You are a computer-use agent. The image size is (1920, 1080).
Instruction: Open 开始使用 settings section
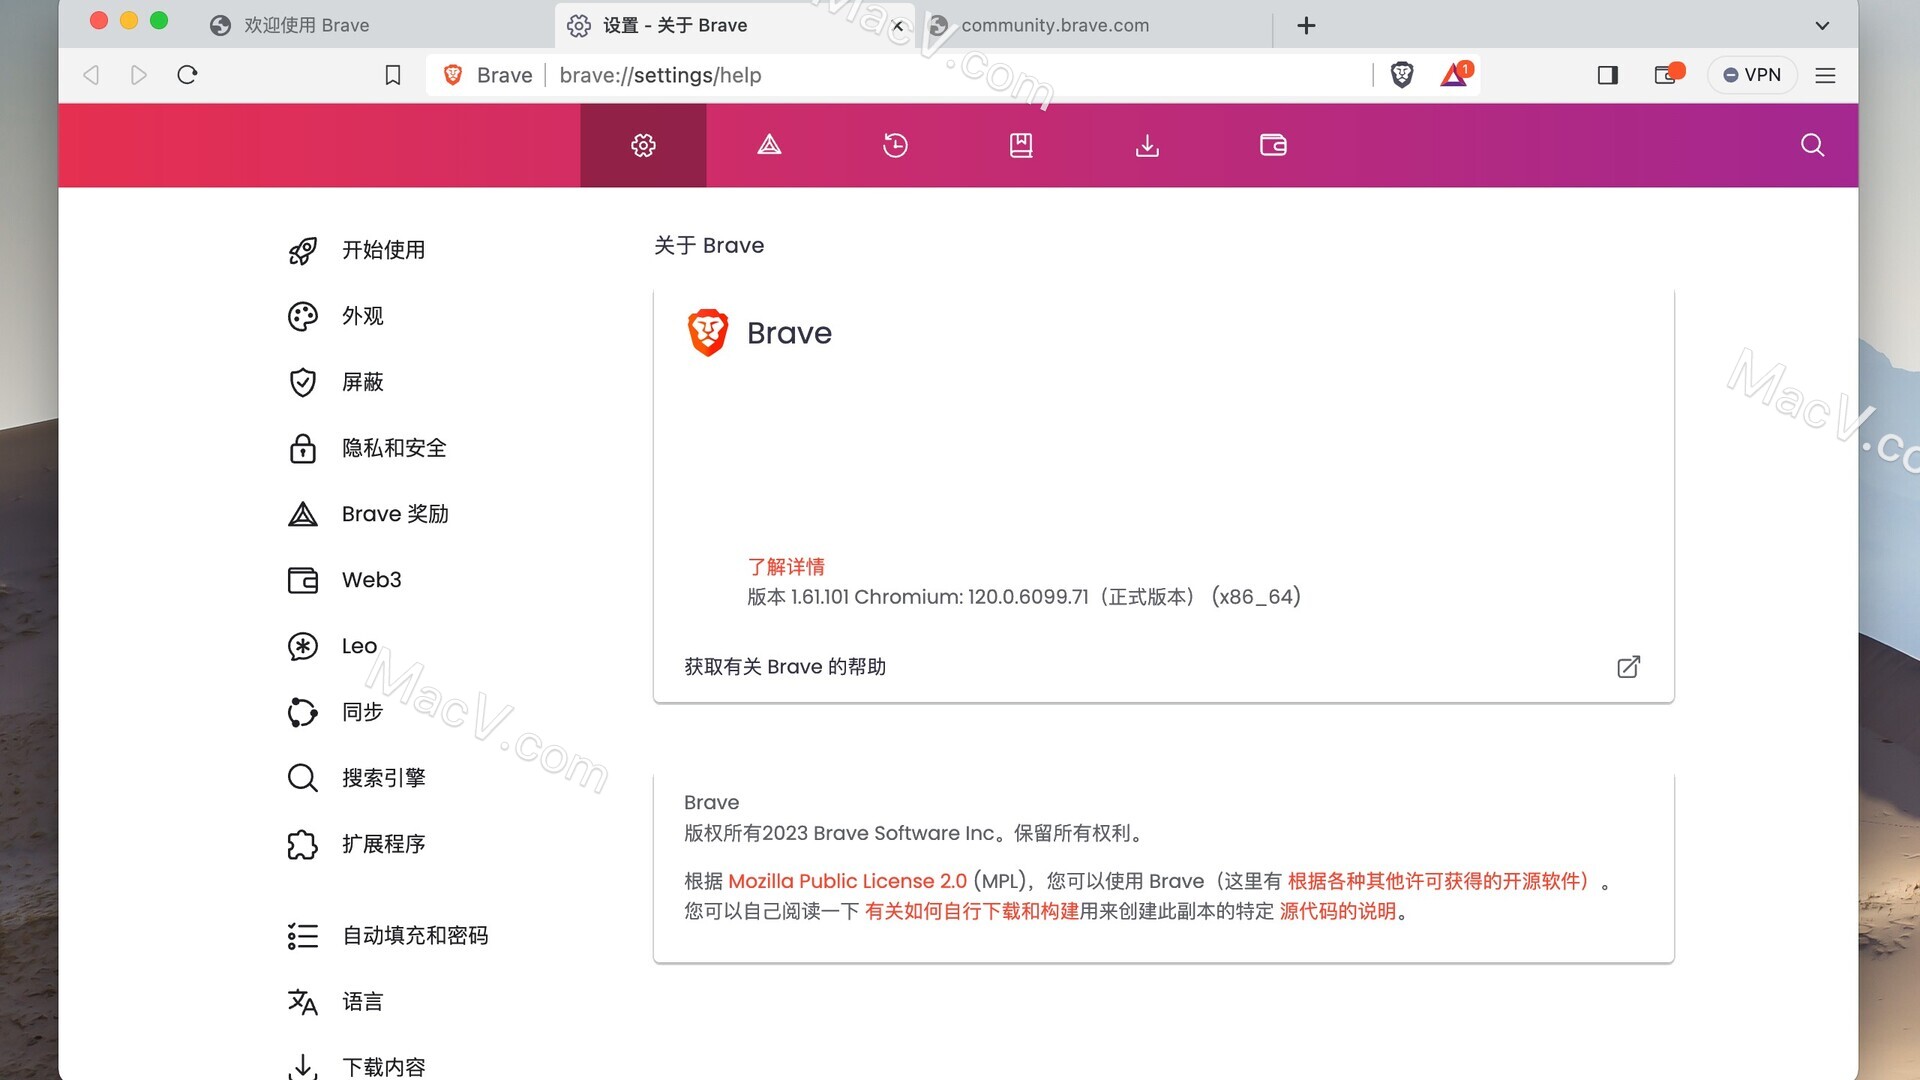pyautogui.click(x=357, y=250)
